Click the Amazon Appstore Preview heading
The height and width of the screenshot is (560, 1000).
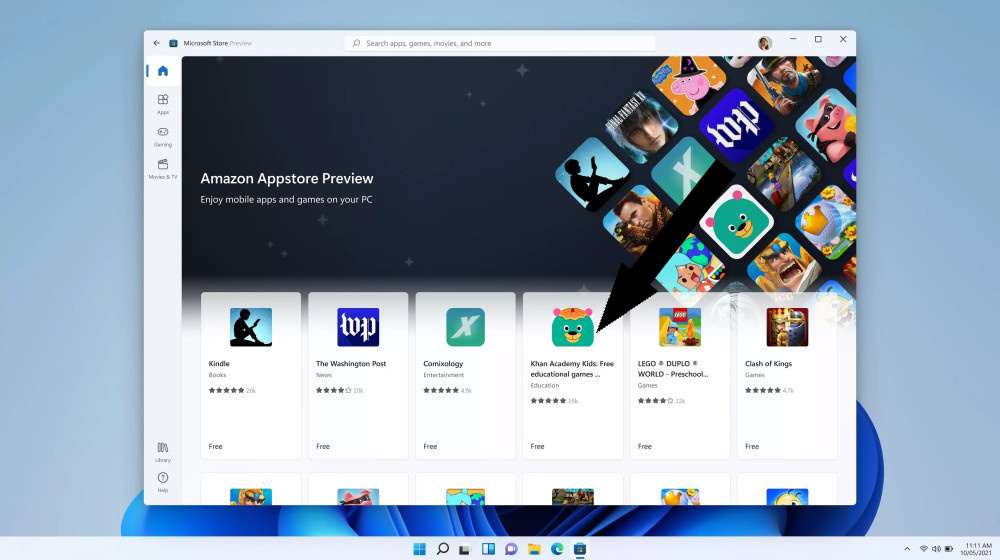point(286,179)
